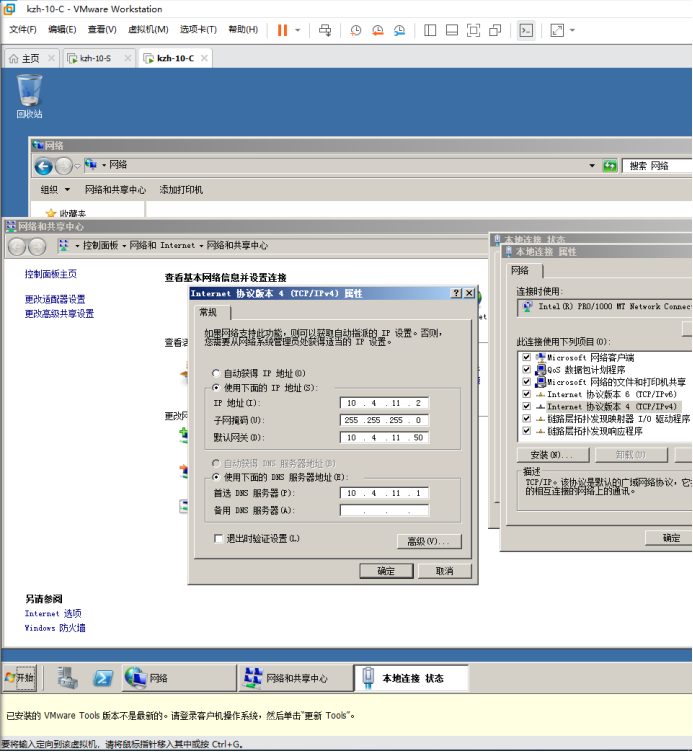Toggle the VMware library sidebar icon
The image size is (693, 752).
pyautogui.click(x=430, y=30)
